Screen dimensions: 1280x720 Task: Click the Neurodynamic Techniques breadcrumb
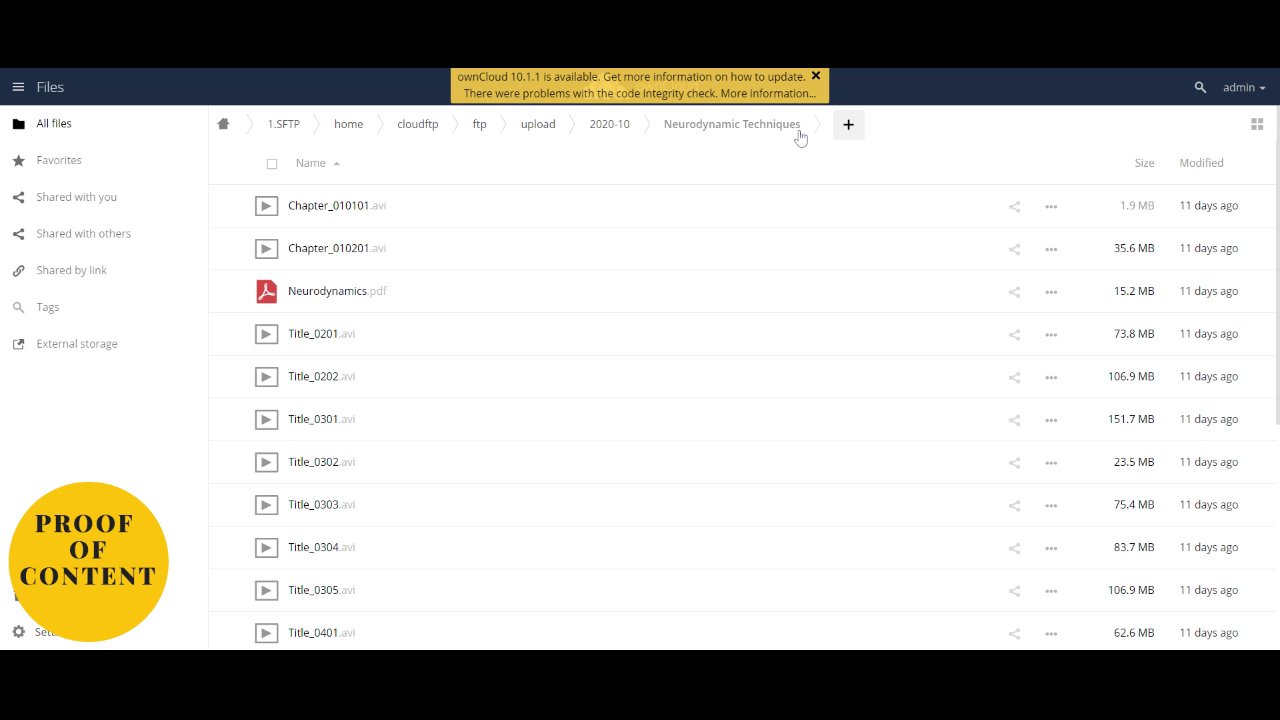point(732,124)
